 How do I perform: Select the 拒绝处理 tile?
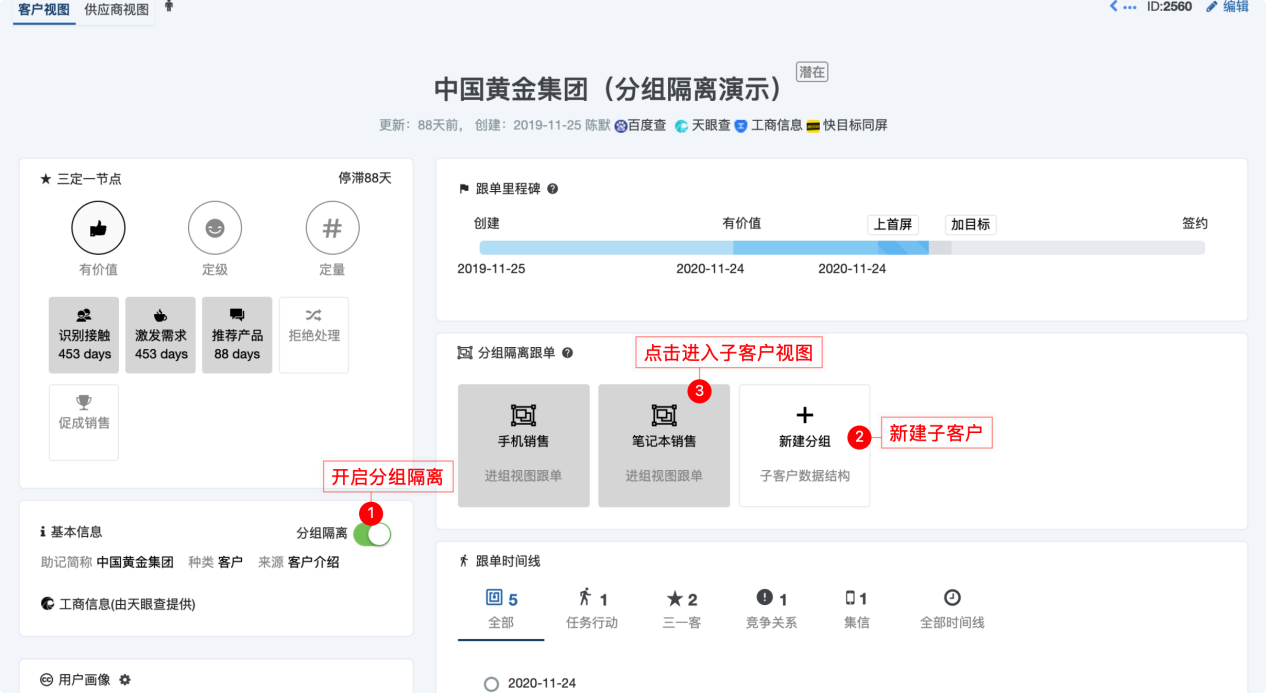(314, 335)
